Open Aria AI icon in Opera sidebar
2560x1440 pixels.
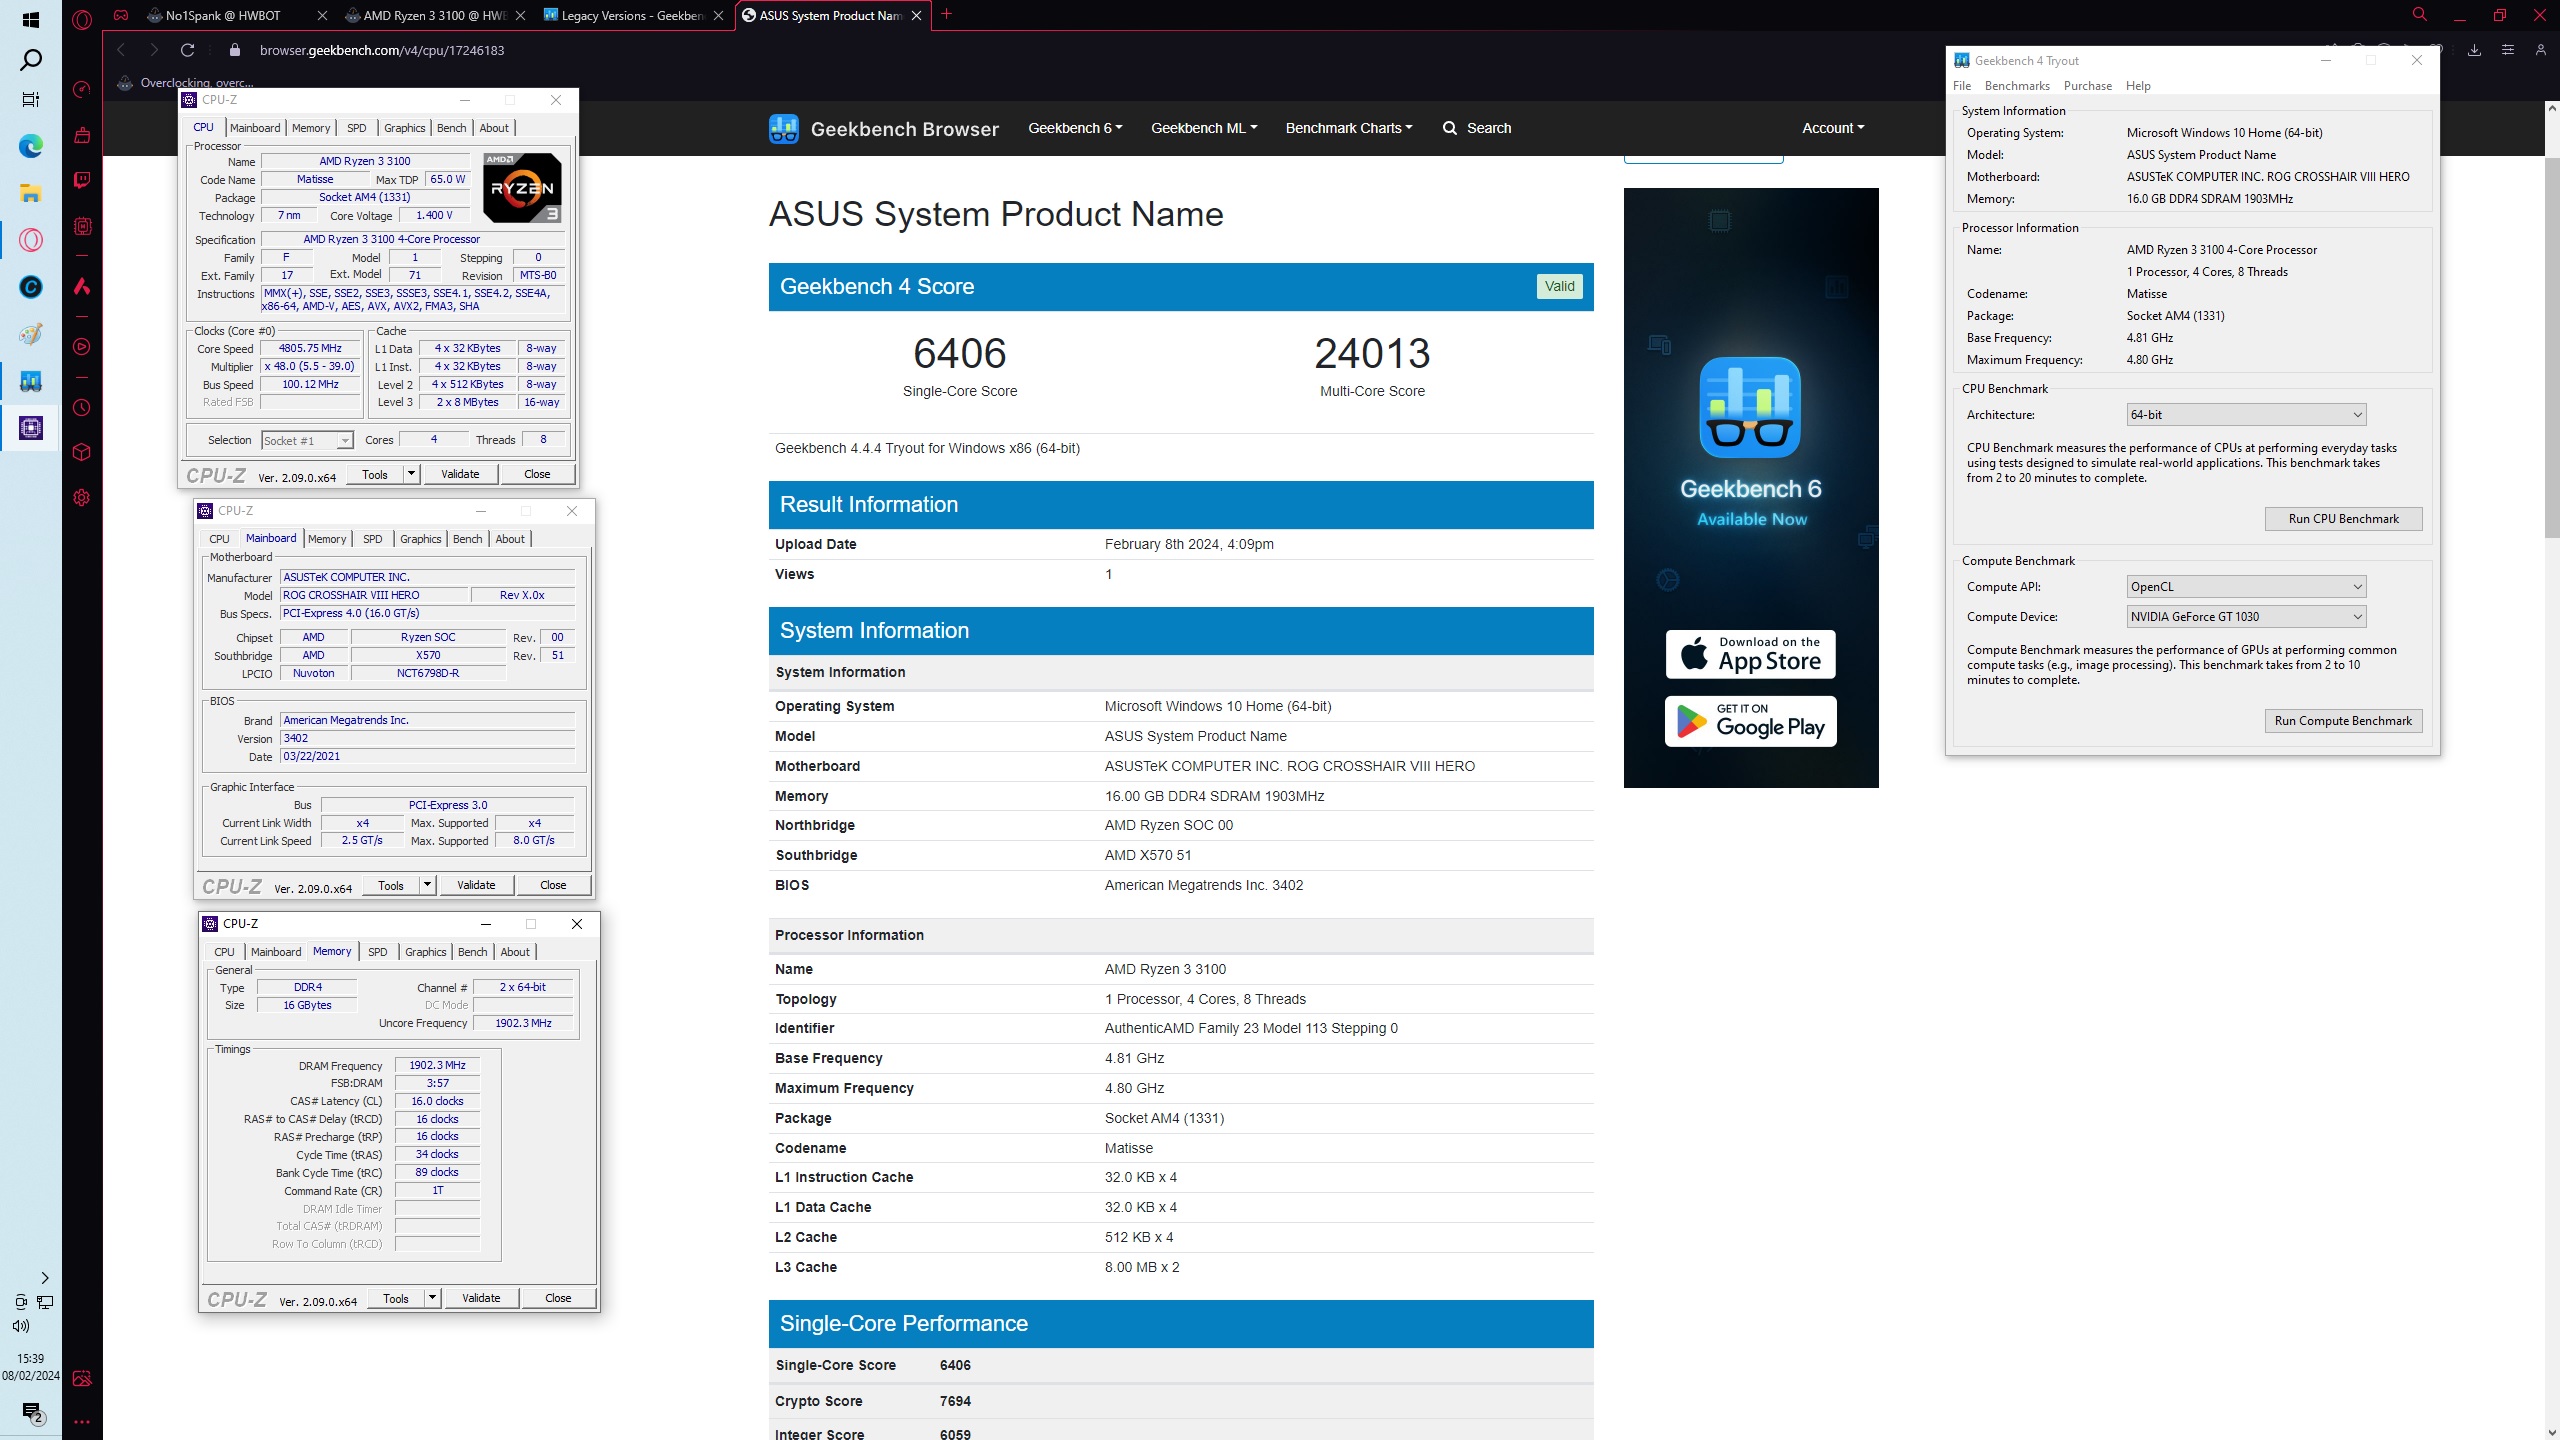(x=82, y=287)
